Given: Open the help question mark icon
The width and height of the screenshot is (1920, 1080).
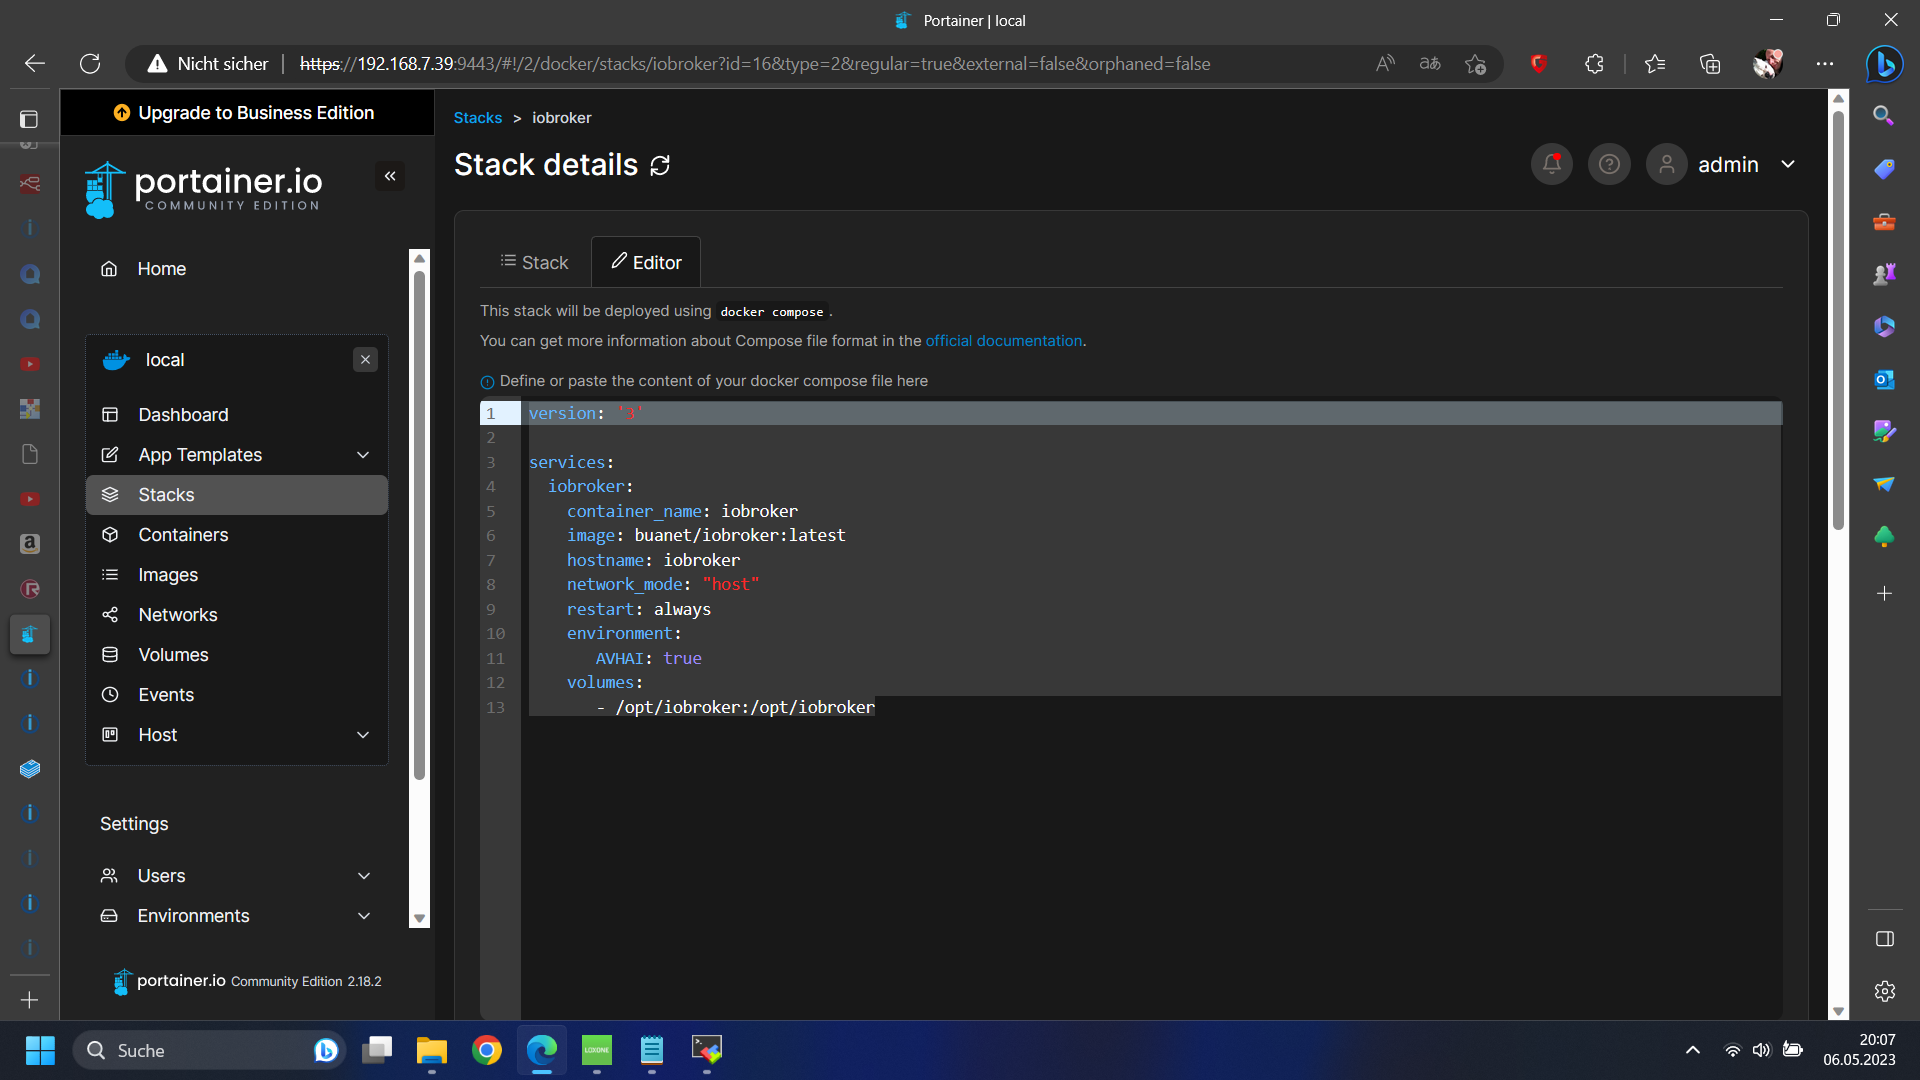Looking at the screenshot, I should pos(1609,164).
